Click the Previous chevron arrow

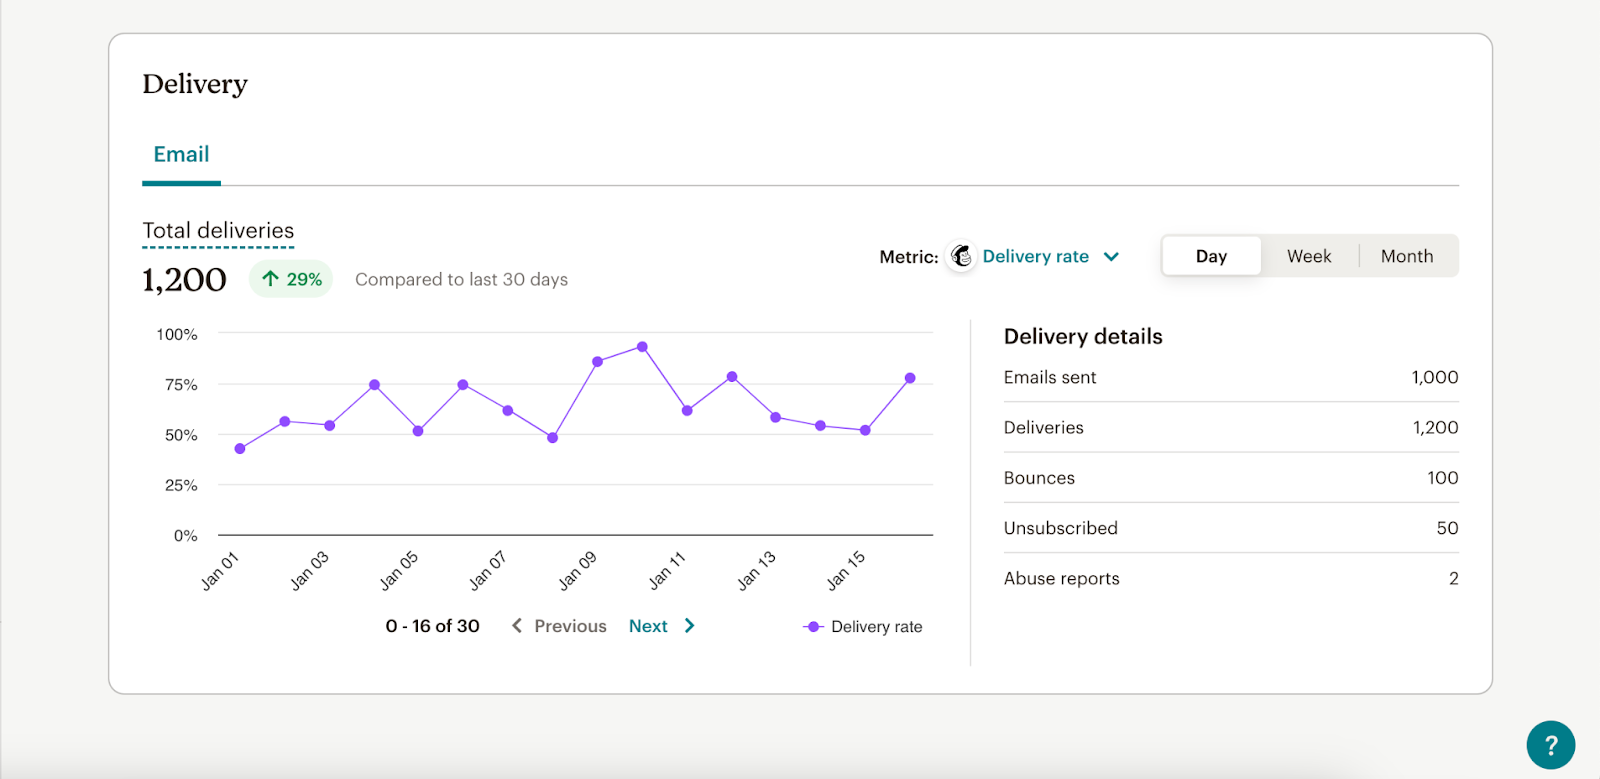click(517, 626)
